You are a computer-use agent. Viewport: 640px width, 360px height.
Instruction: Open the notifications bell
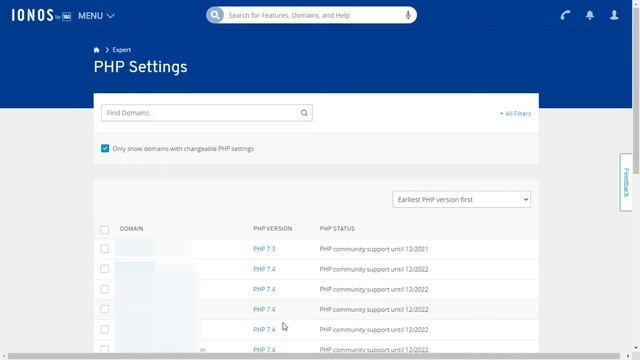pos(590,15)
